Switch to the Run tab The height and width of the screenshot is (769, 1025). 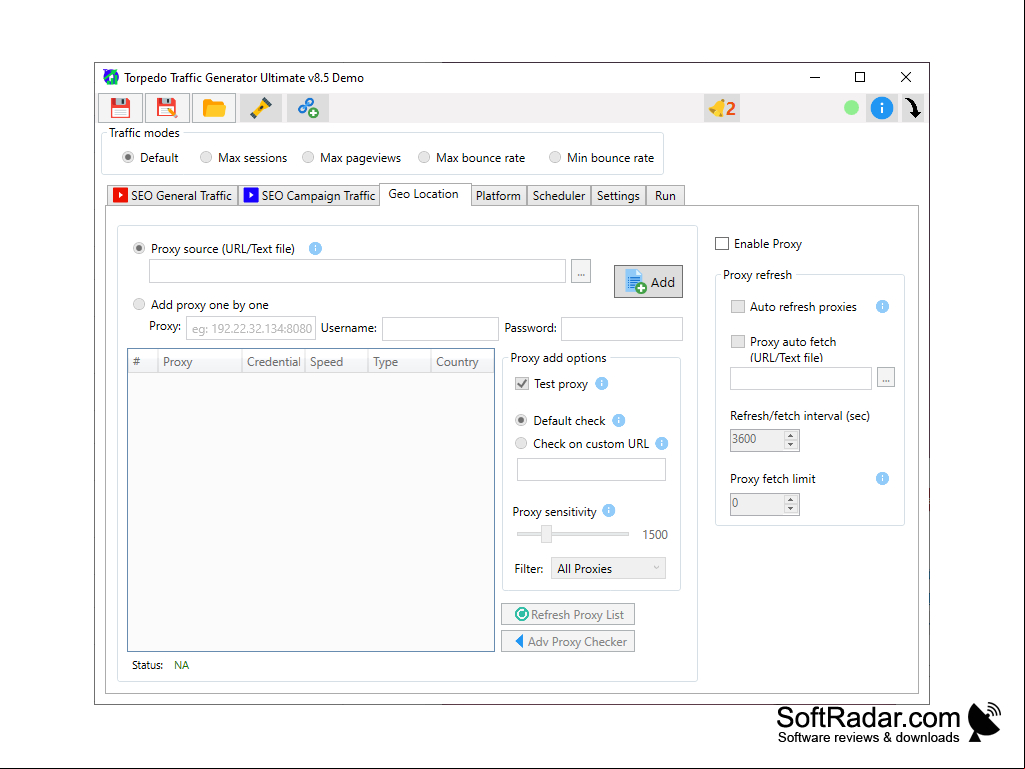(x=665, y=196)
